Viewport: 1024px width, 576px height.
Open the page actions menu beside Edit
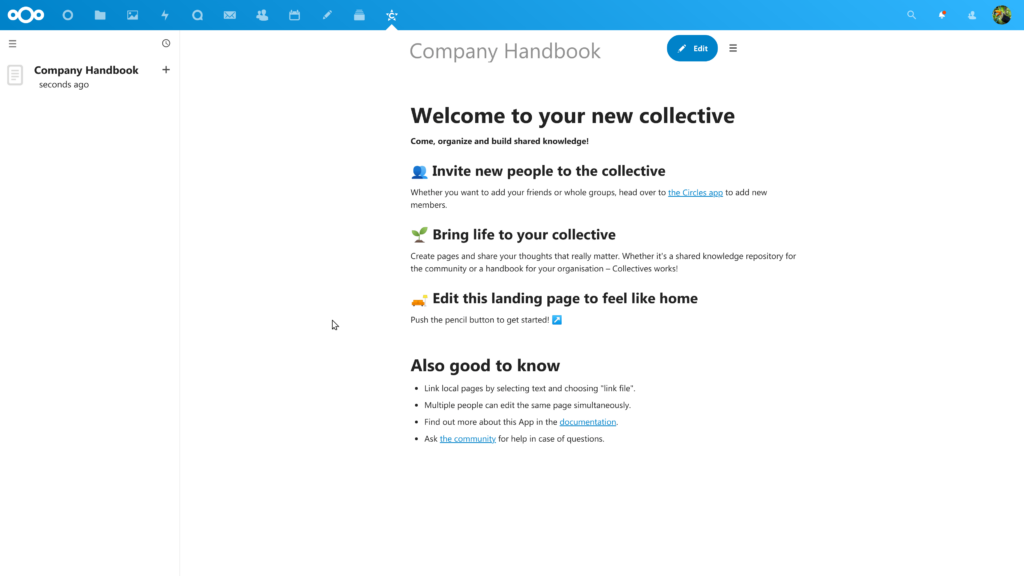click(733, 48)
